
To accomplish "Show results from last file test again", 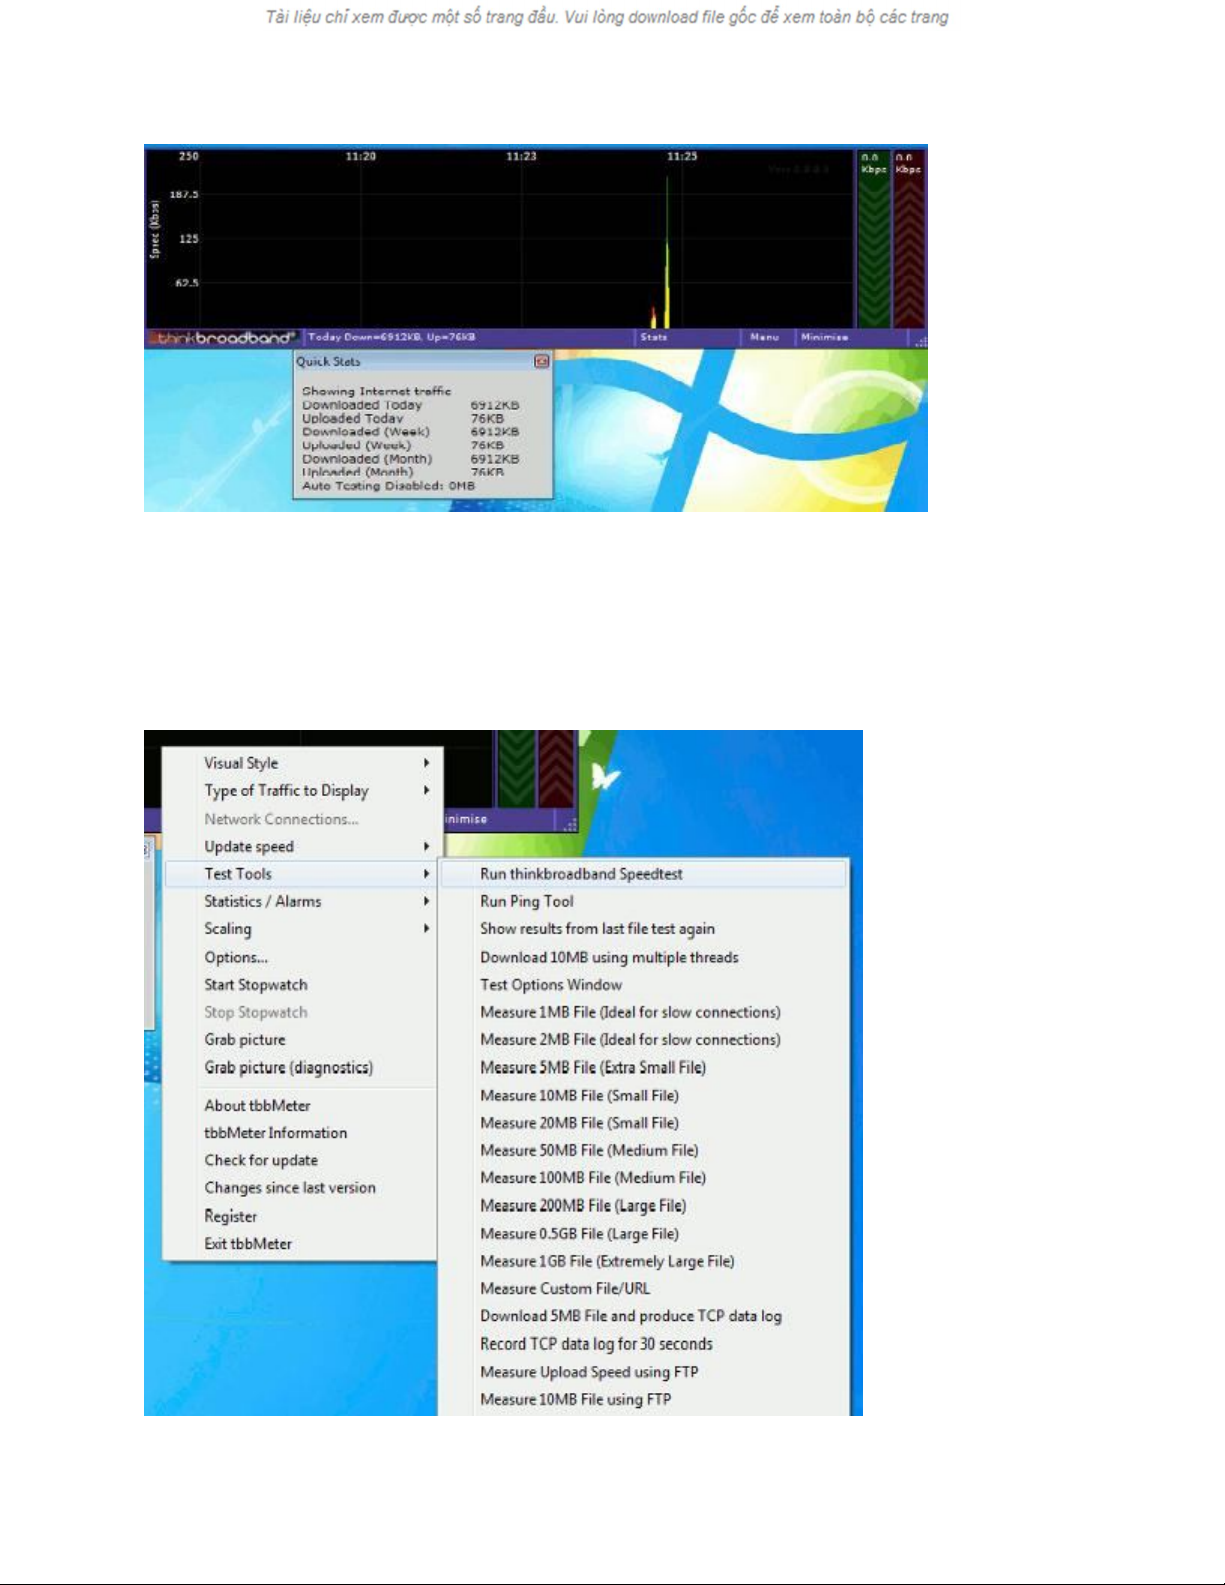I will click(645, 929).
